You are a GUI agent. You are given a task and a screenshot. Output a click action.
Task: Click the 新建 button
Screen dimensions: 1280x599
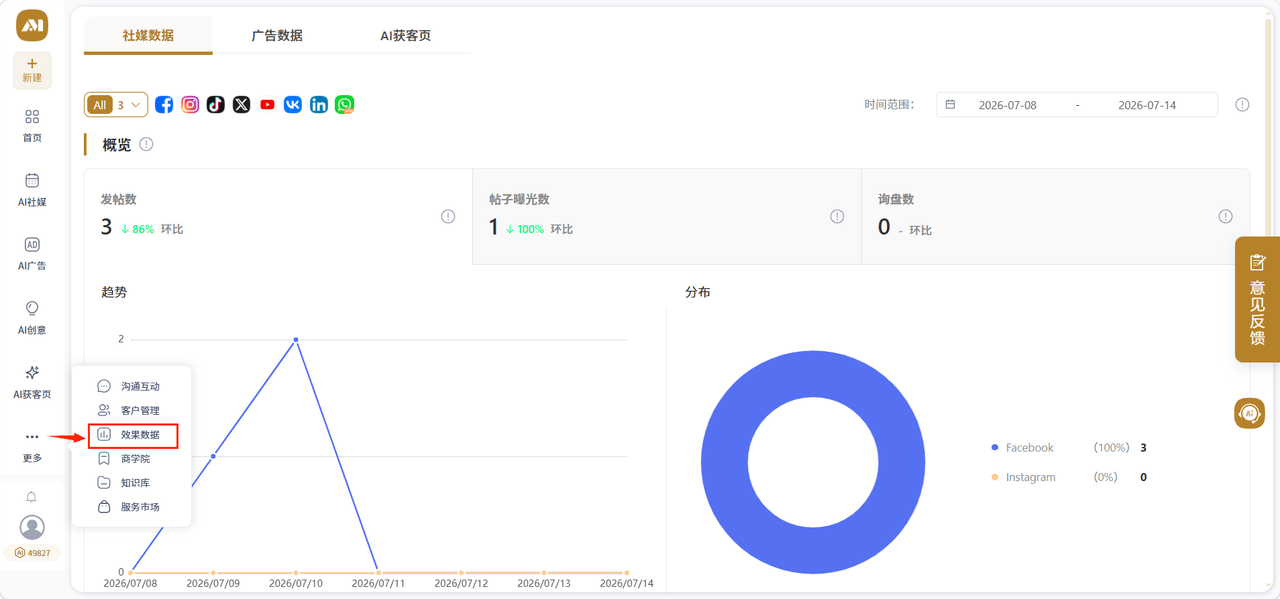(32, 70)
